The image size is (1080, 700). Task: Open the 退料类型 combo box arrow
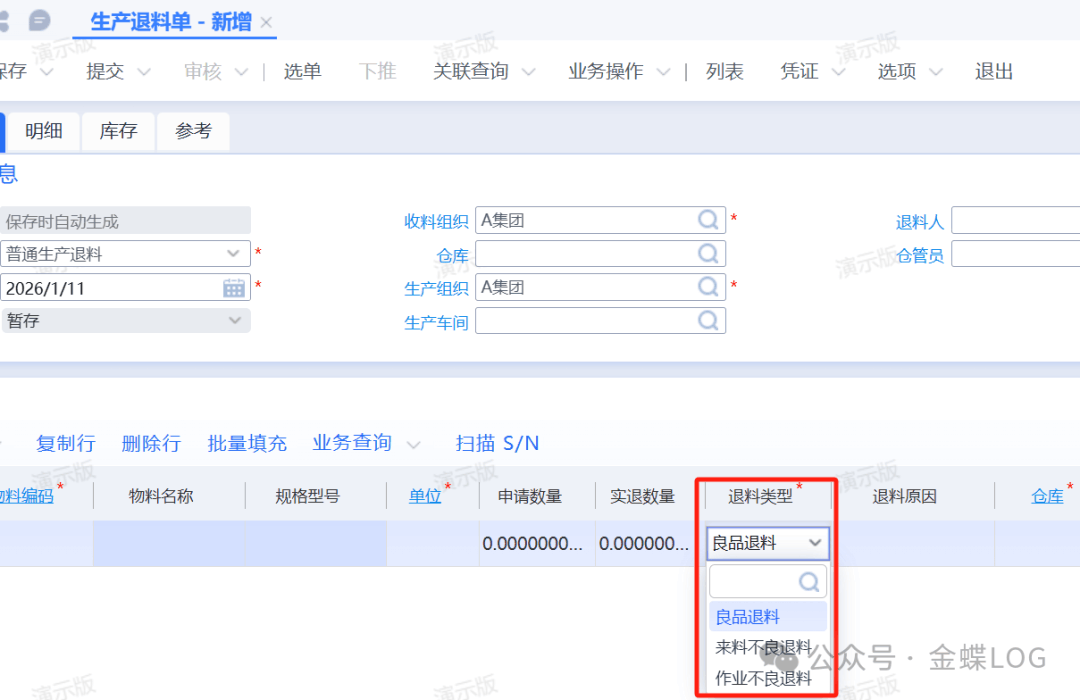(x=815, y=543)
